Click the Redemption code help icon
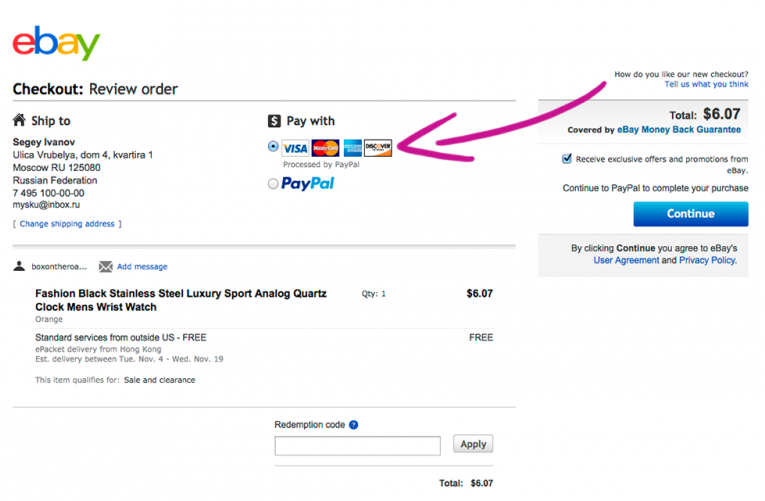 coord(354,425)
